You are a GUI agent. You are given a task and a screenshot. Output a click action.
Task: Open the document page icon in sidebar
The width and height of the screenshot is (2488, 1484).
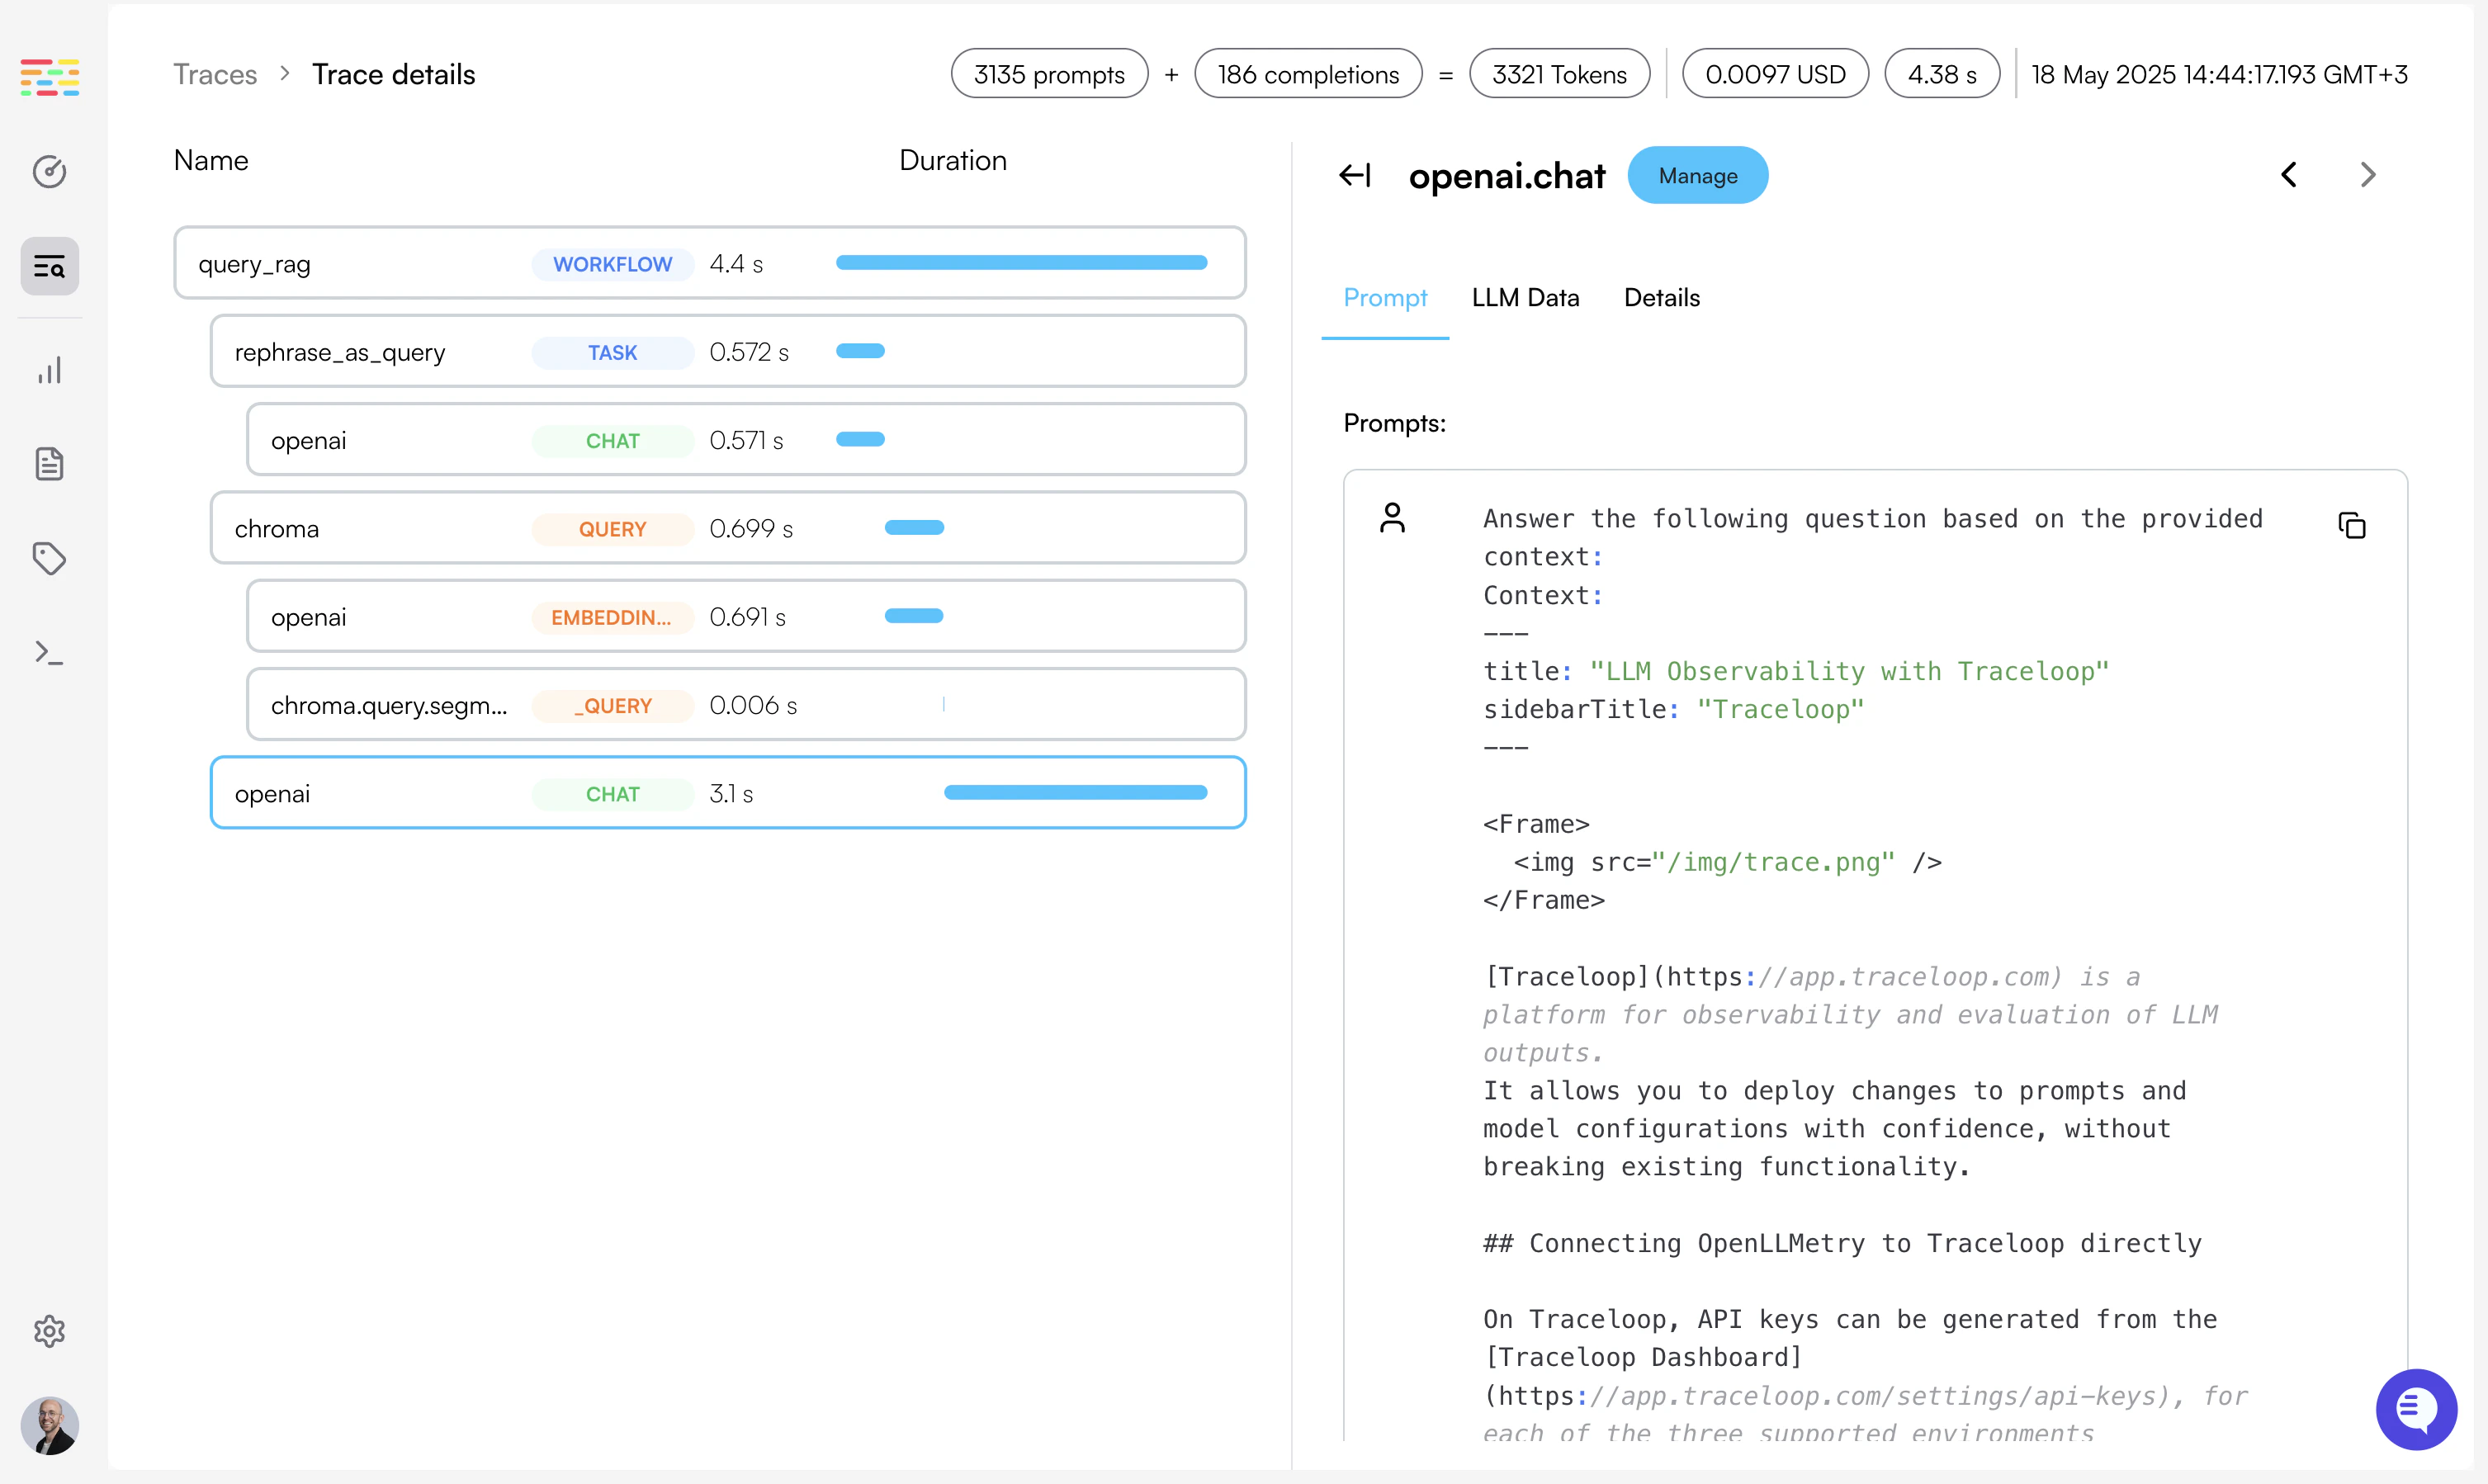click(49, 464)
